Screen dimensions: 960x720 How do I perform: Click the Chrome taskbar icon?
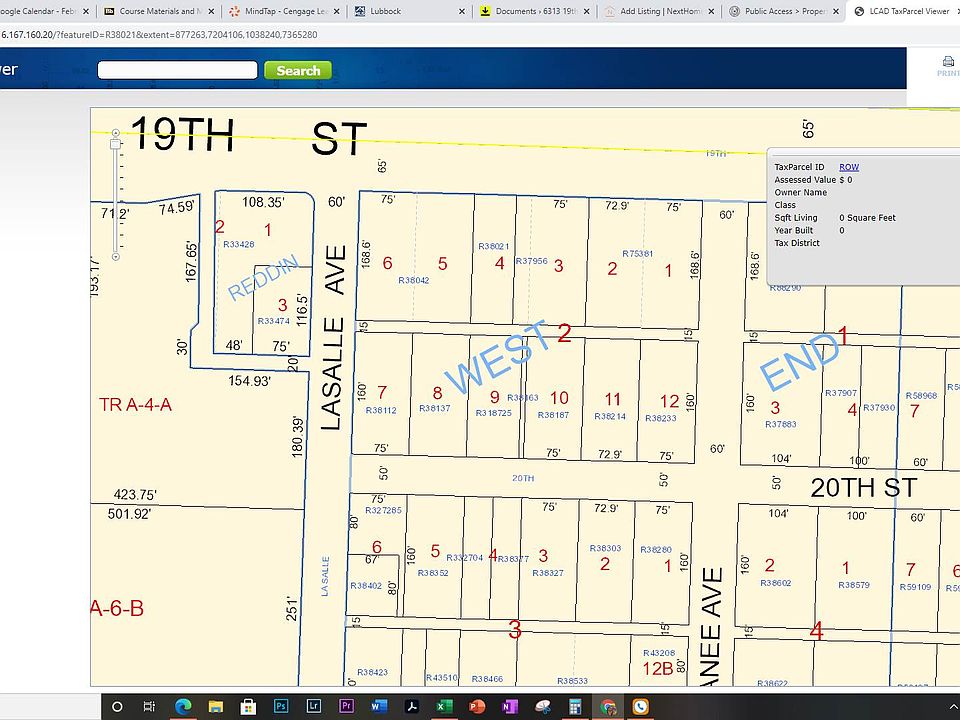[608, 707]
